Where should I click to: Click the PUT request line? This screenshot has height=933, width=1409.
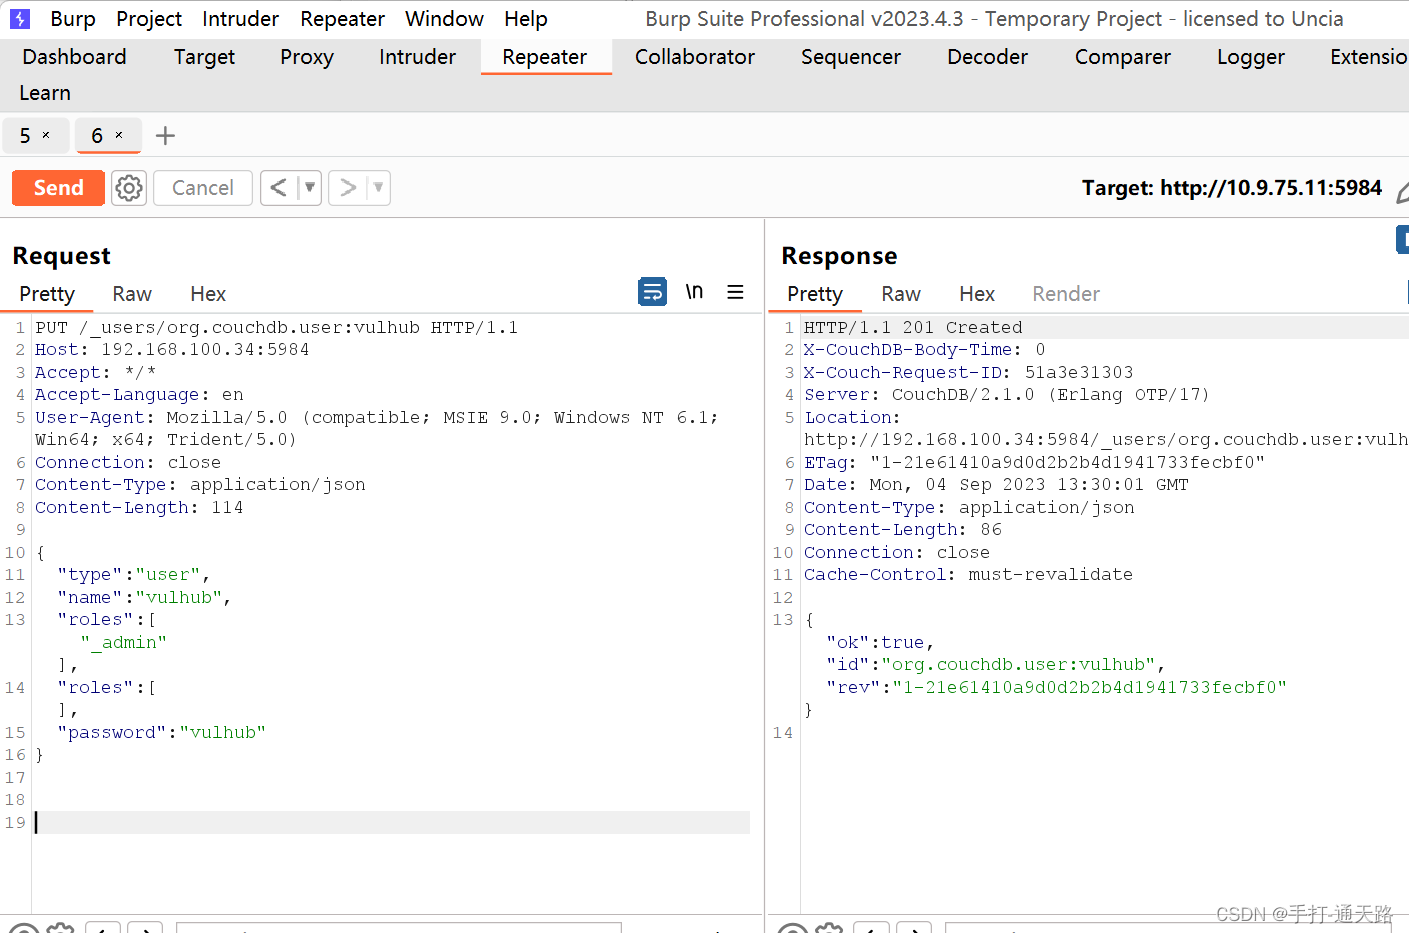277,327
